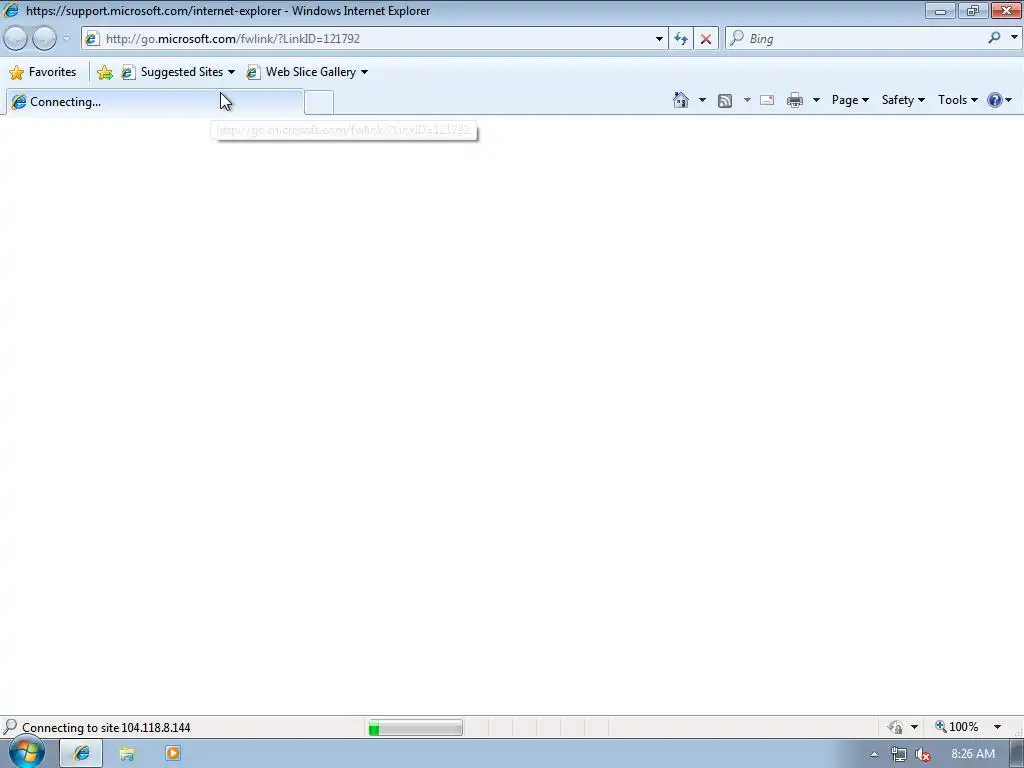Click the page loading progress bar
1024x768 pixels.
[x=415, y=728]
